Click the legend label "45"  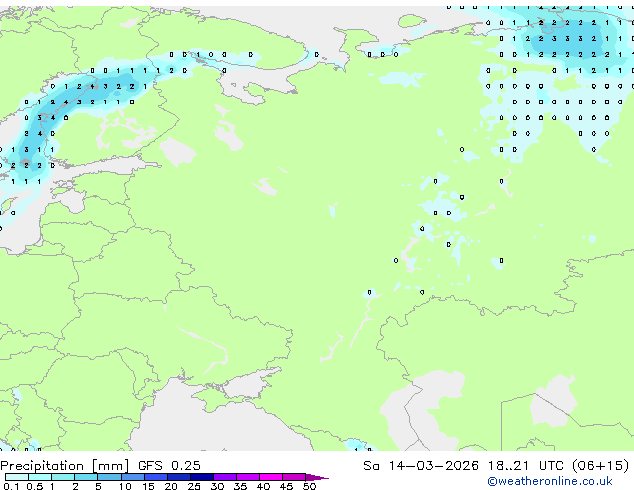pos(286,486)
